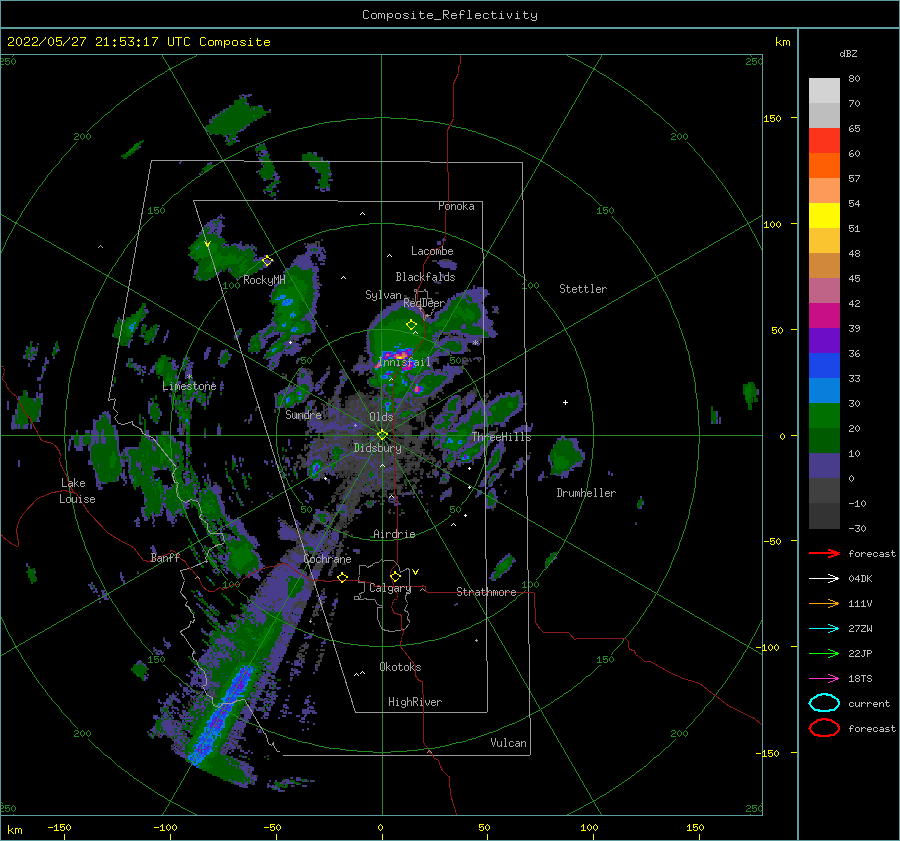Select the yellow diamond marker below Cochrane
The width and height of the screenshot is (900, 841).
click(x=343, y=577)
